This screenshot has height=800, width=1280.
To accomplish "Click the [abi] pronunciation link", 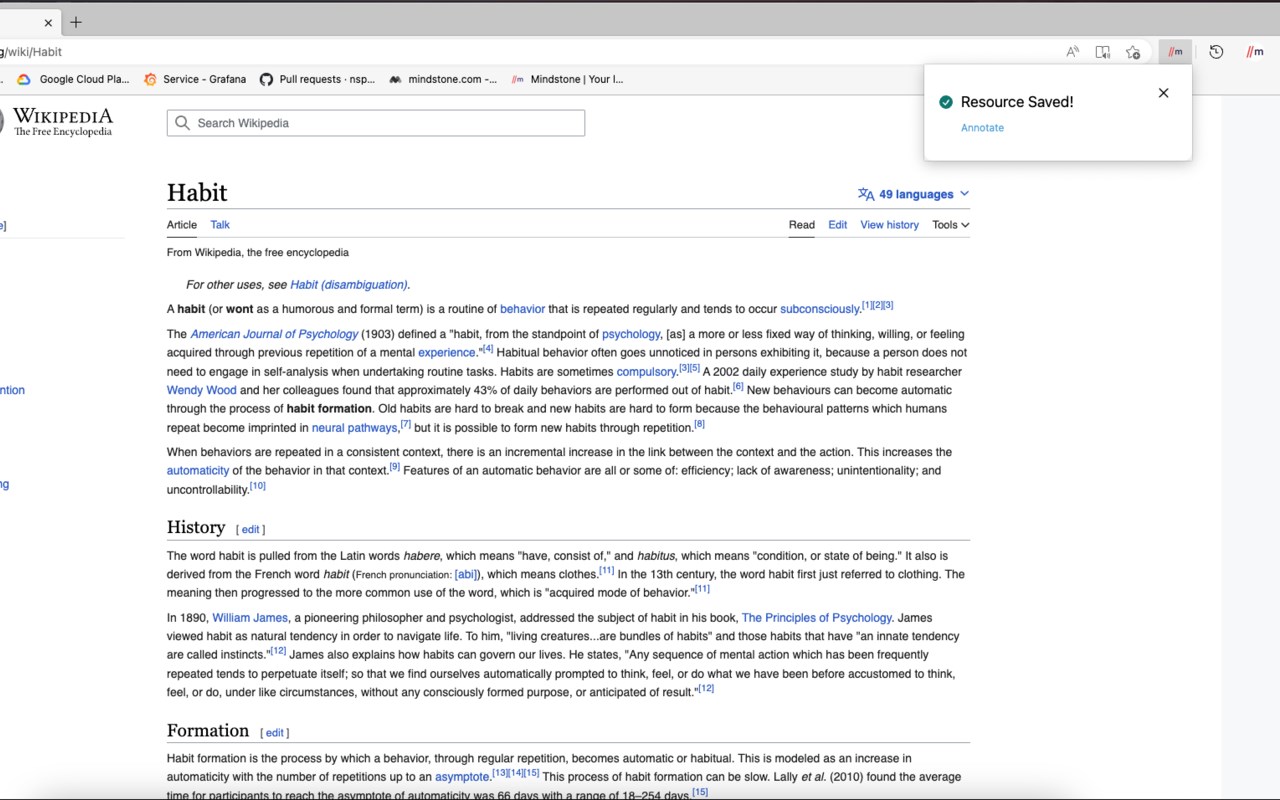I will (466, 575).
